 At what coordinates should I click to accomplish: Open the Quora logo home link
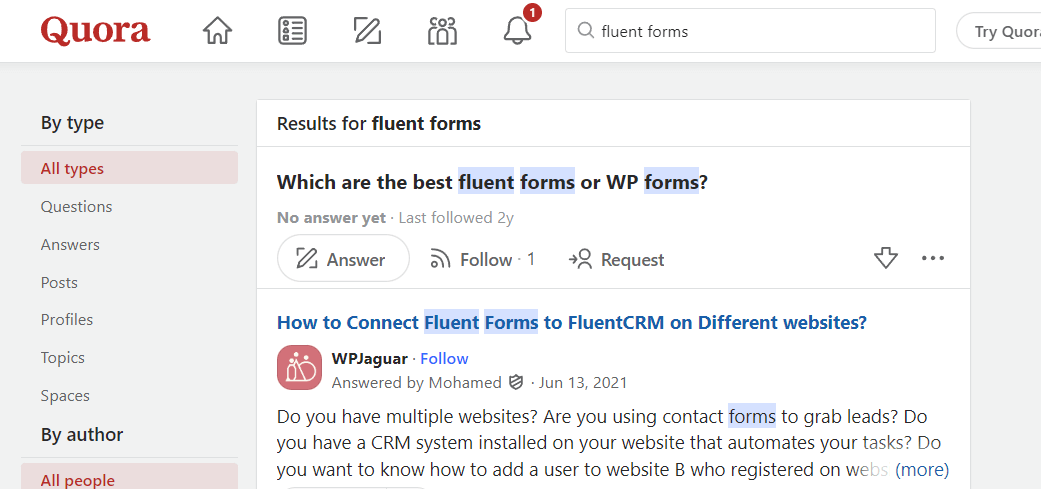[96, 31]
